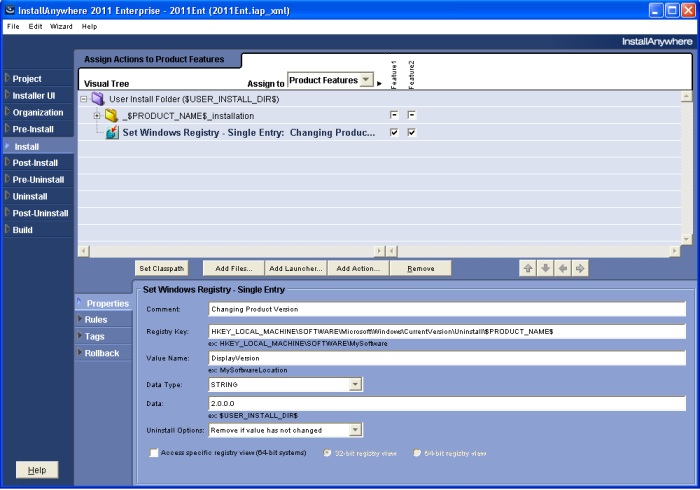Click the Remove button
The image size is (700, 490).
[421, 269]
